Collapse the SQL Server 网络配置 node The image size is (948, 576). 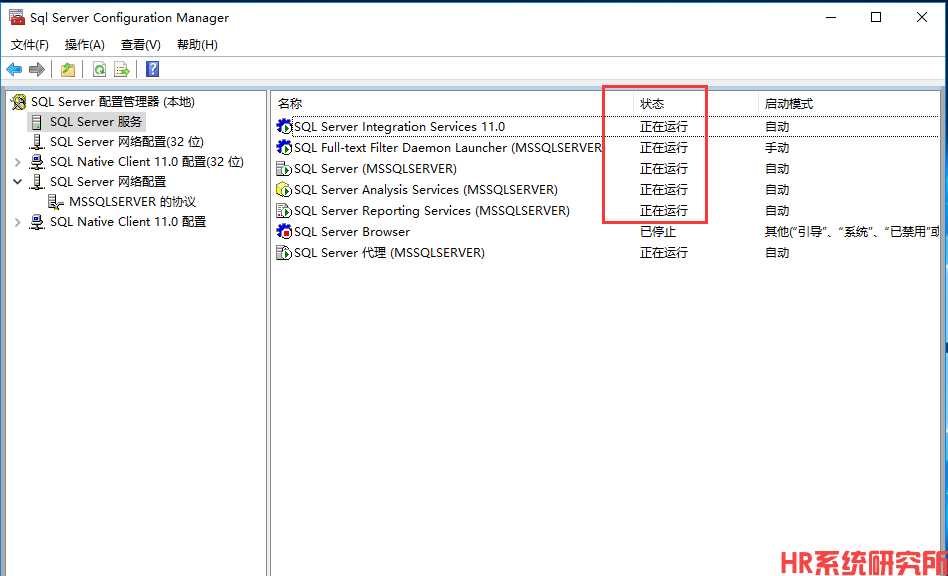tap(18, 182)
